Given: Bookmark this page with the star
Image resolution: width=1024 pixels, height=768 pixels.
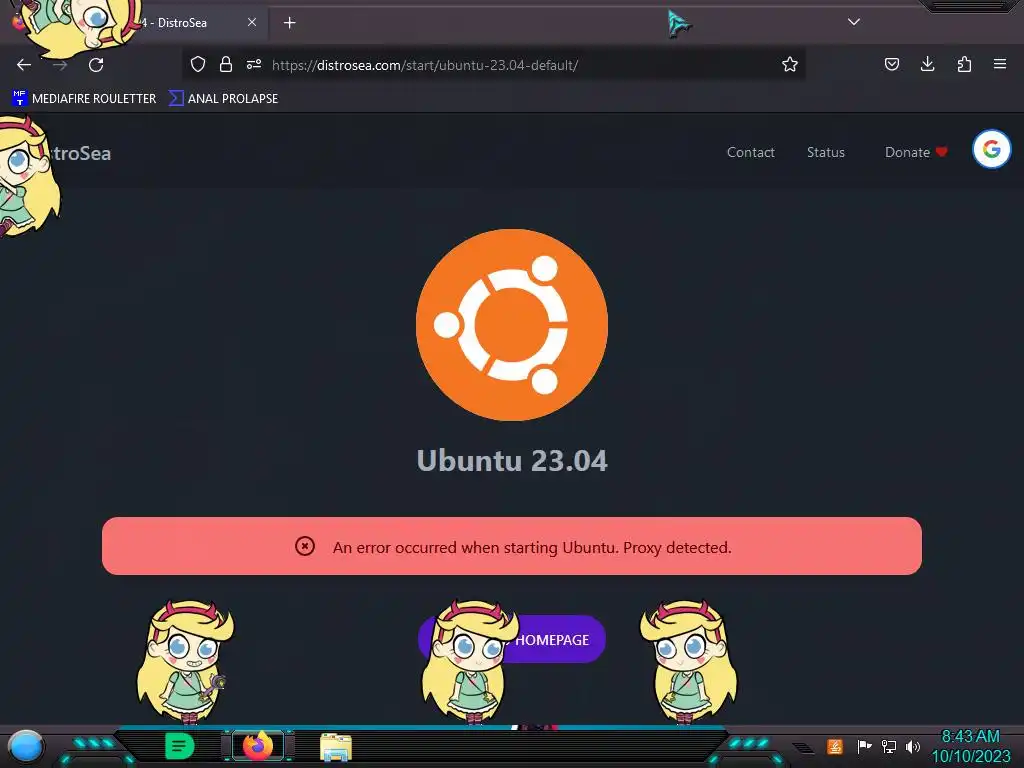Looking at the screenshot, I should pyautogui.click(x=790, y=64).
